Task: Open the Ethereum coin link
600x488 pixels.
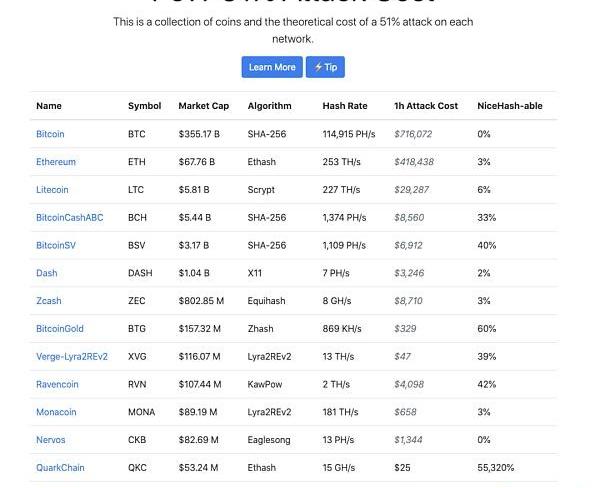Action: 56,162
